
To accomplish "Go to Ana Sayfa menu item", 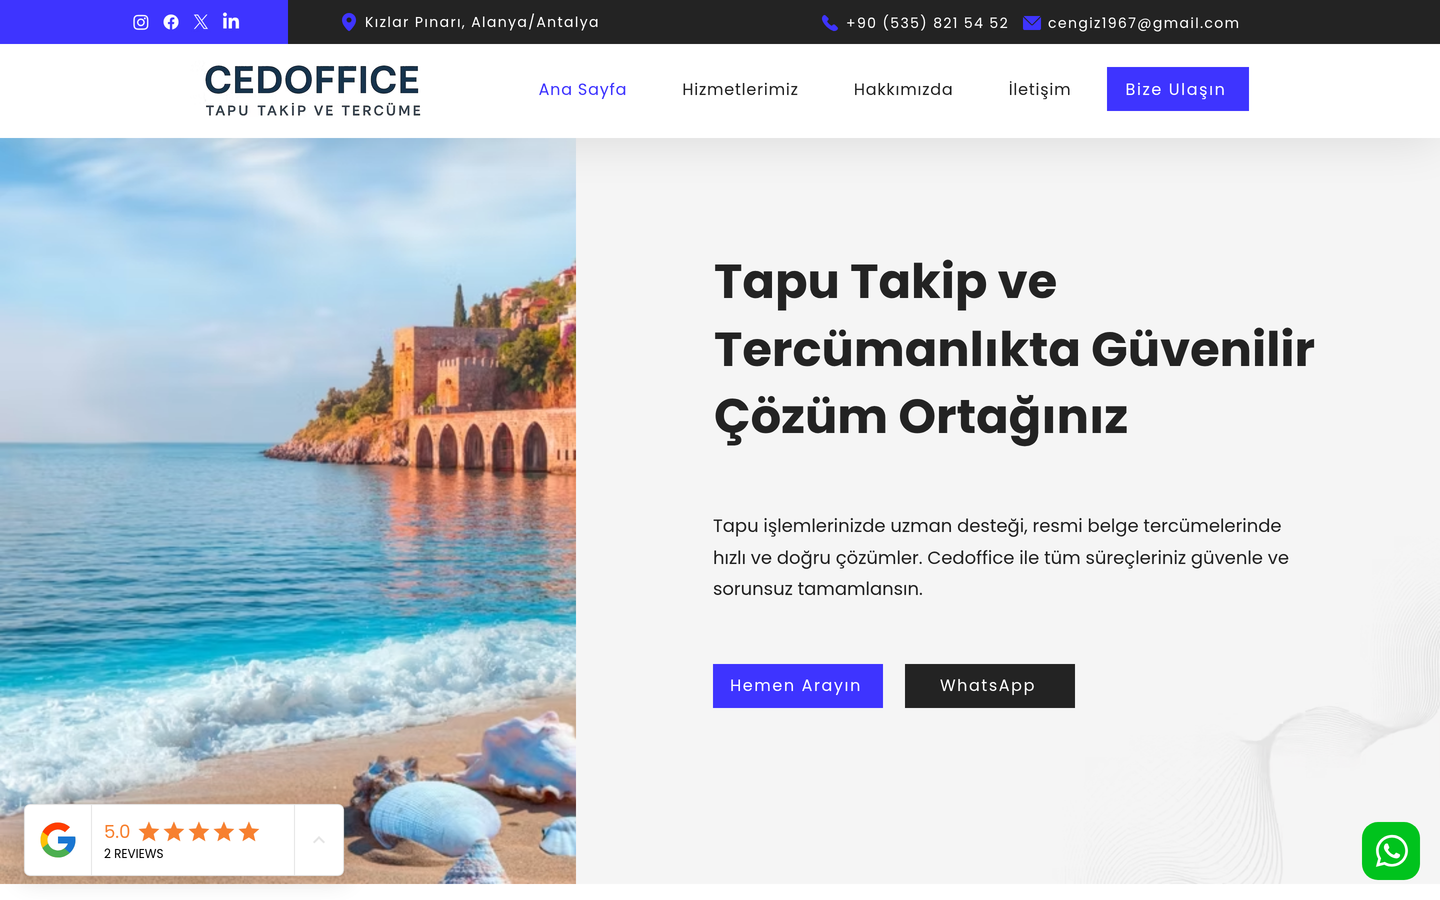I will click(x=583, y=89).
